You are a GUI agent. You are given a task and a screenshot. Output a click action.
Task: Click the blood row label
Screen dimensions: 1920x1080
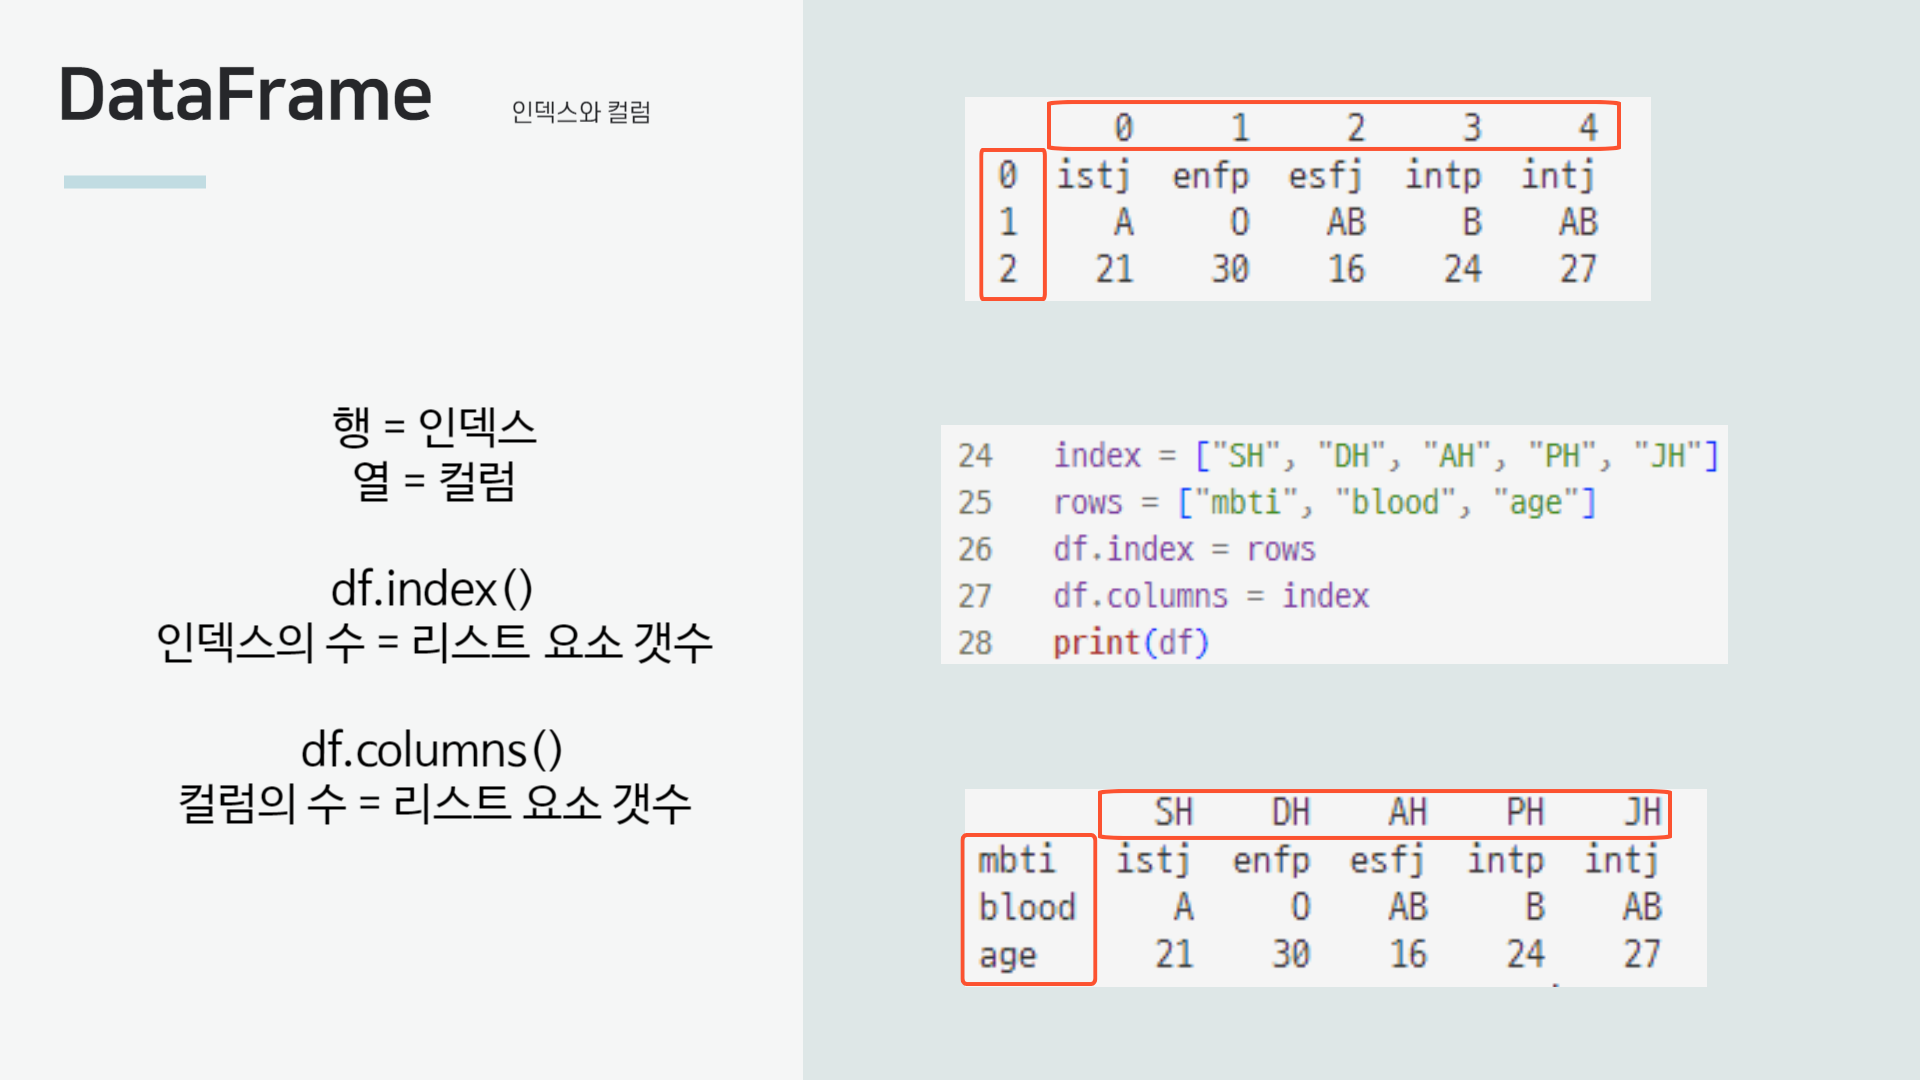[1026, 907]
